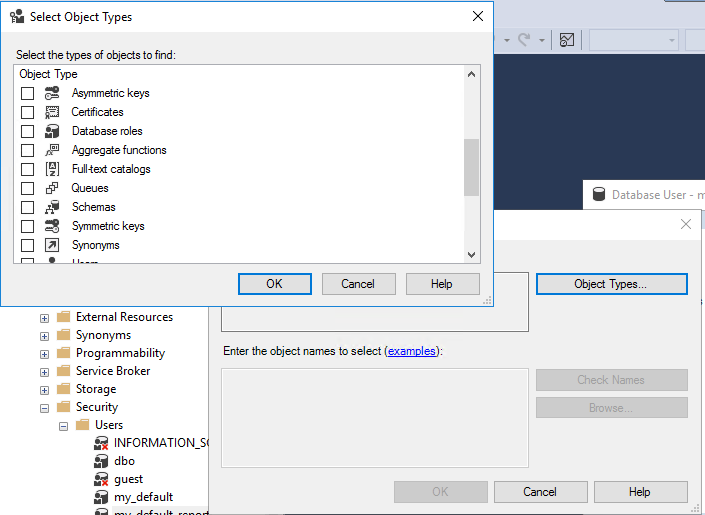The image size is (705, 515).
Task: Expand the Service Broker node
Action: pyautogui.click(x=44, y=371)
